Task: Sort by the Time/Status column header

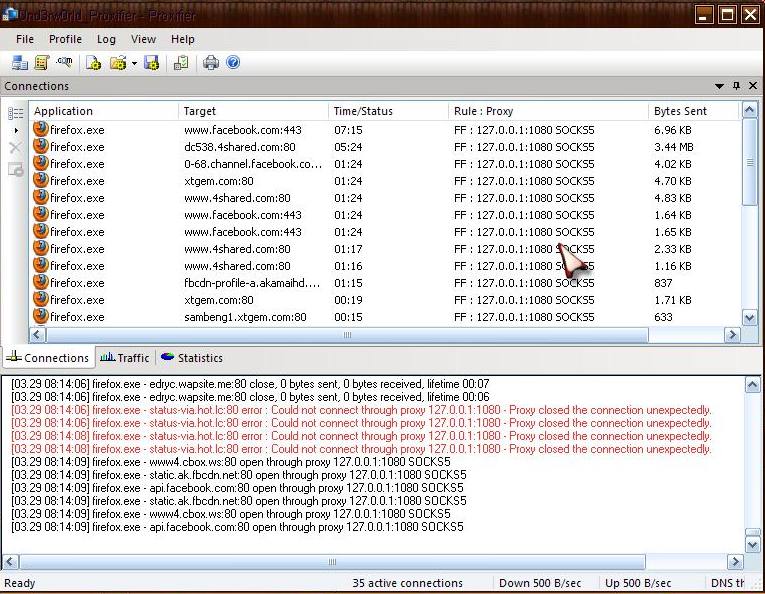Action: pyautogui.click(x=363, y=111)
